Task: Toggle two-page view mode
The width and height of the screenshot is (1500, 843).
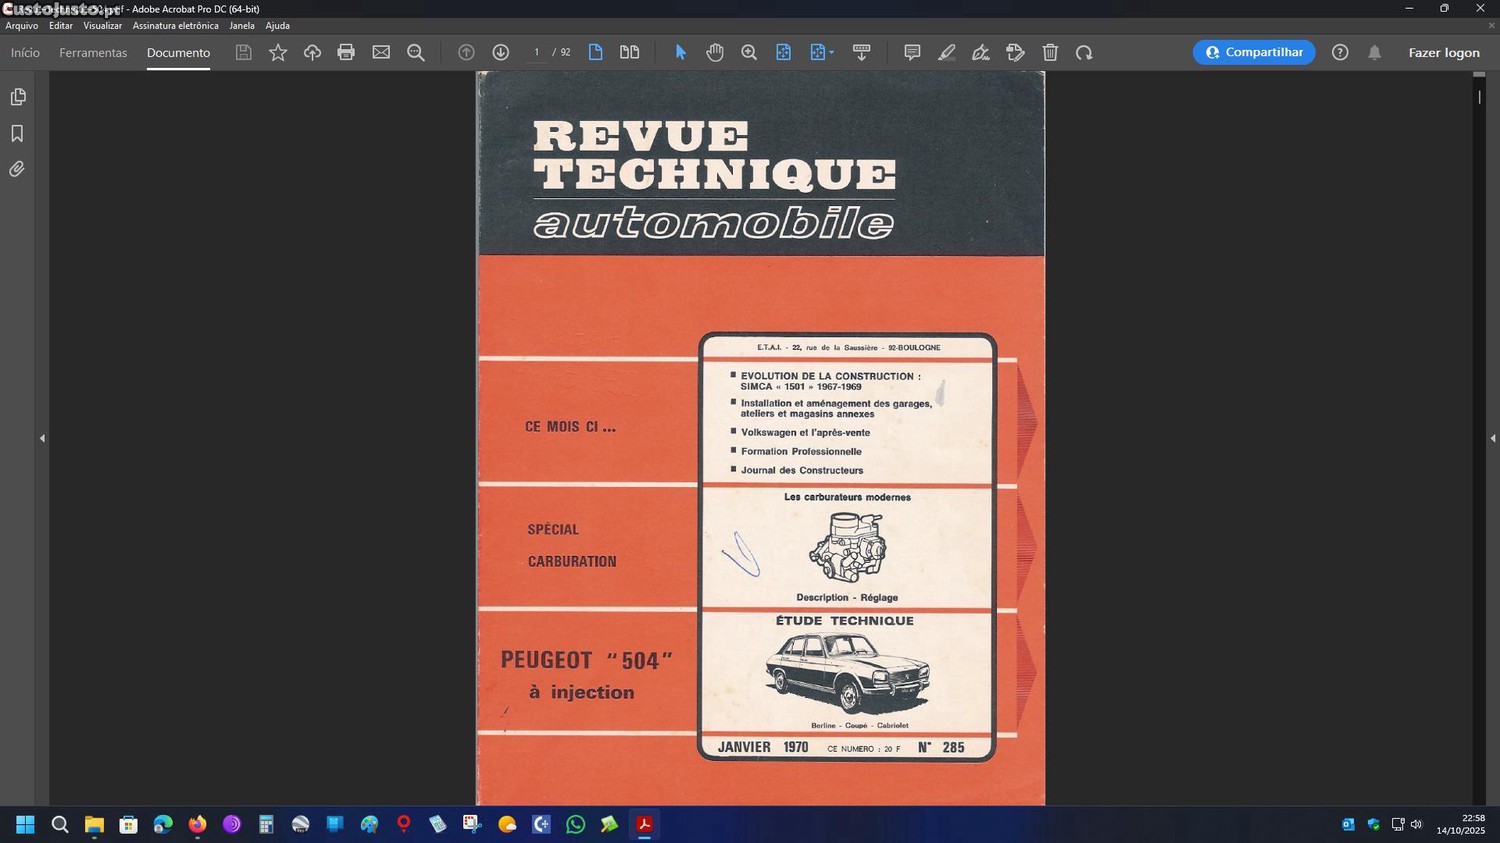Action: 629,52
